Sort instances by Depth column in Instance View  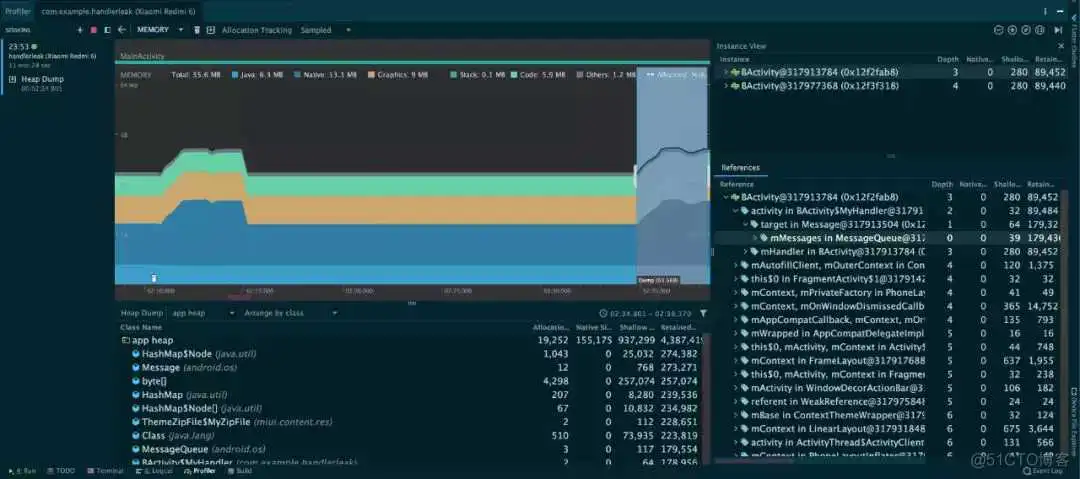(x=948, y=59)
